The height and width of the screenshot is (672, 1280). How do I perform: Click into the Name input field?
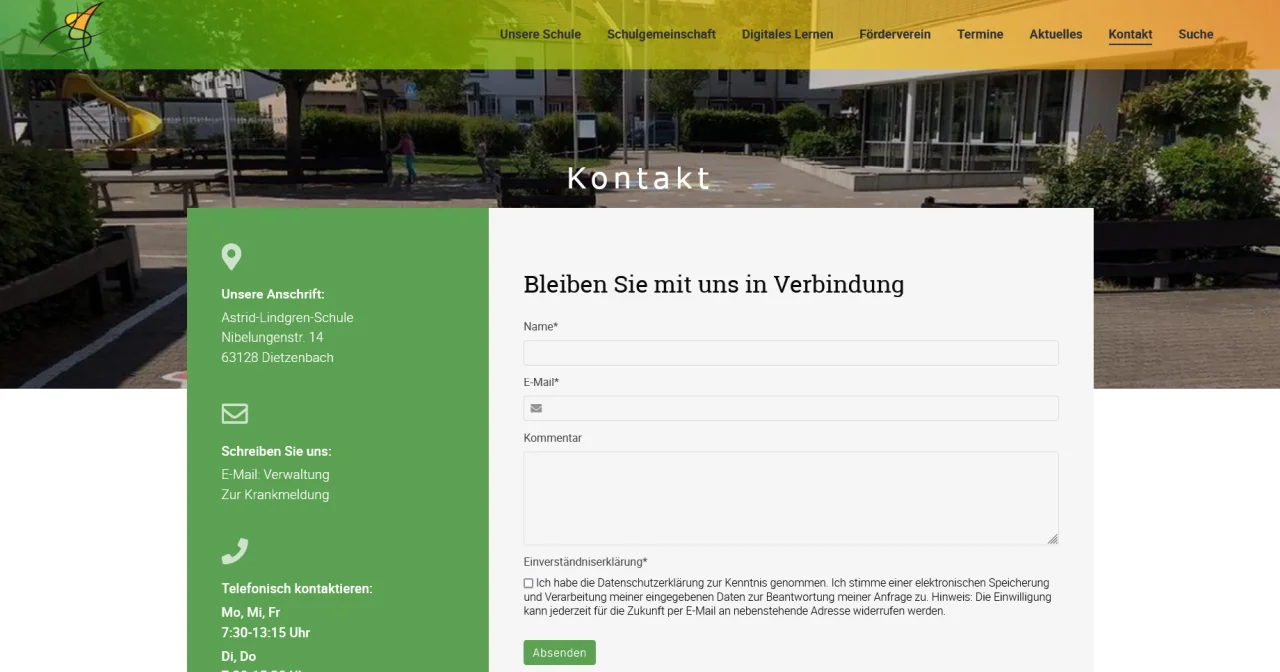(790, 353)
